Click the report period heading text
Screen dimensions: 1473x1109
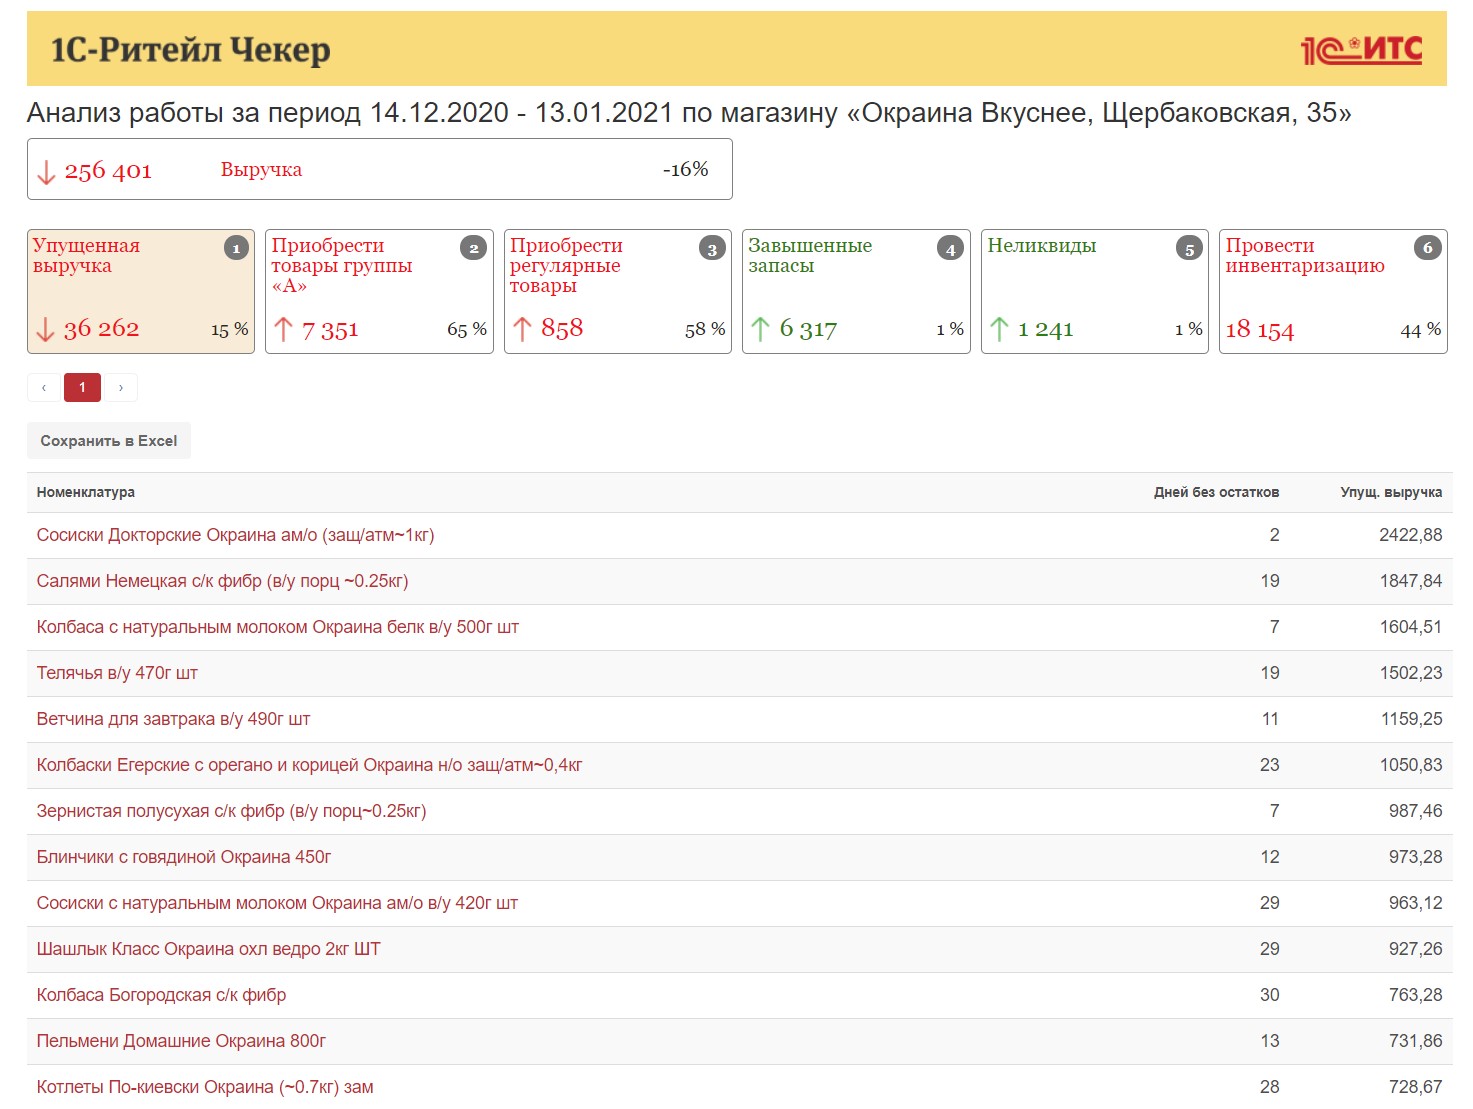point(689,113)
